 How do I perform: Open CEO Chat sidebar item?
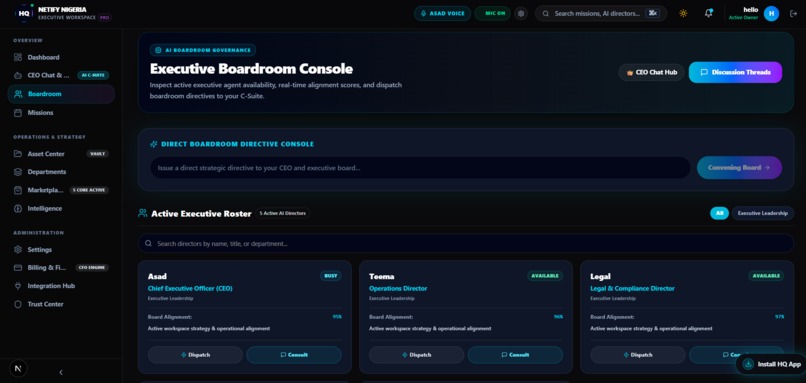point(61,75)
